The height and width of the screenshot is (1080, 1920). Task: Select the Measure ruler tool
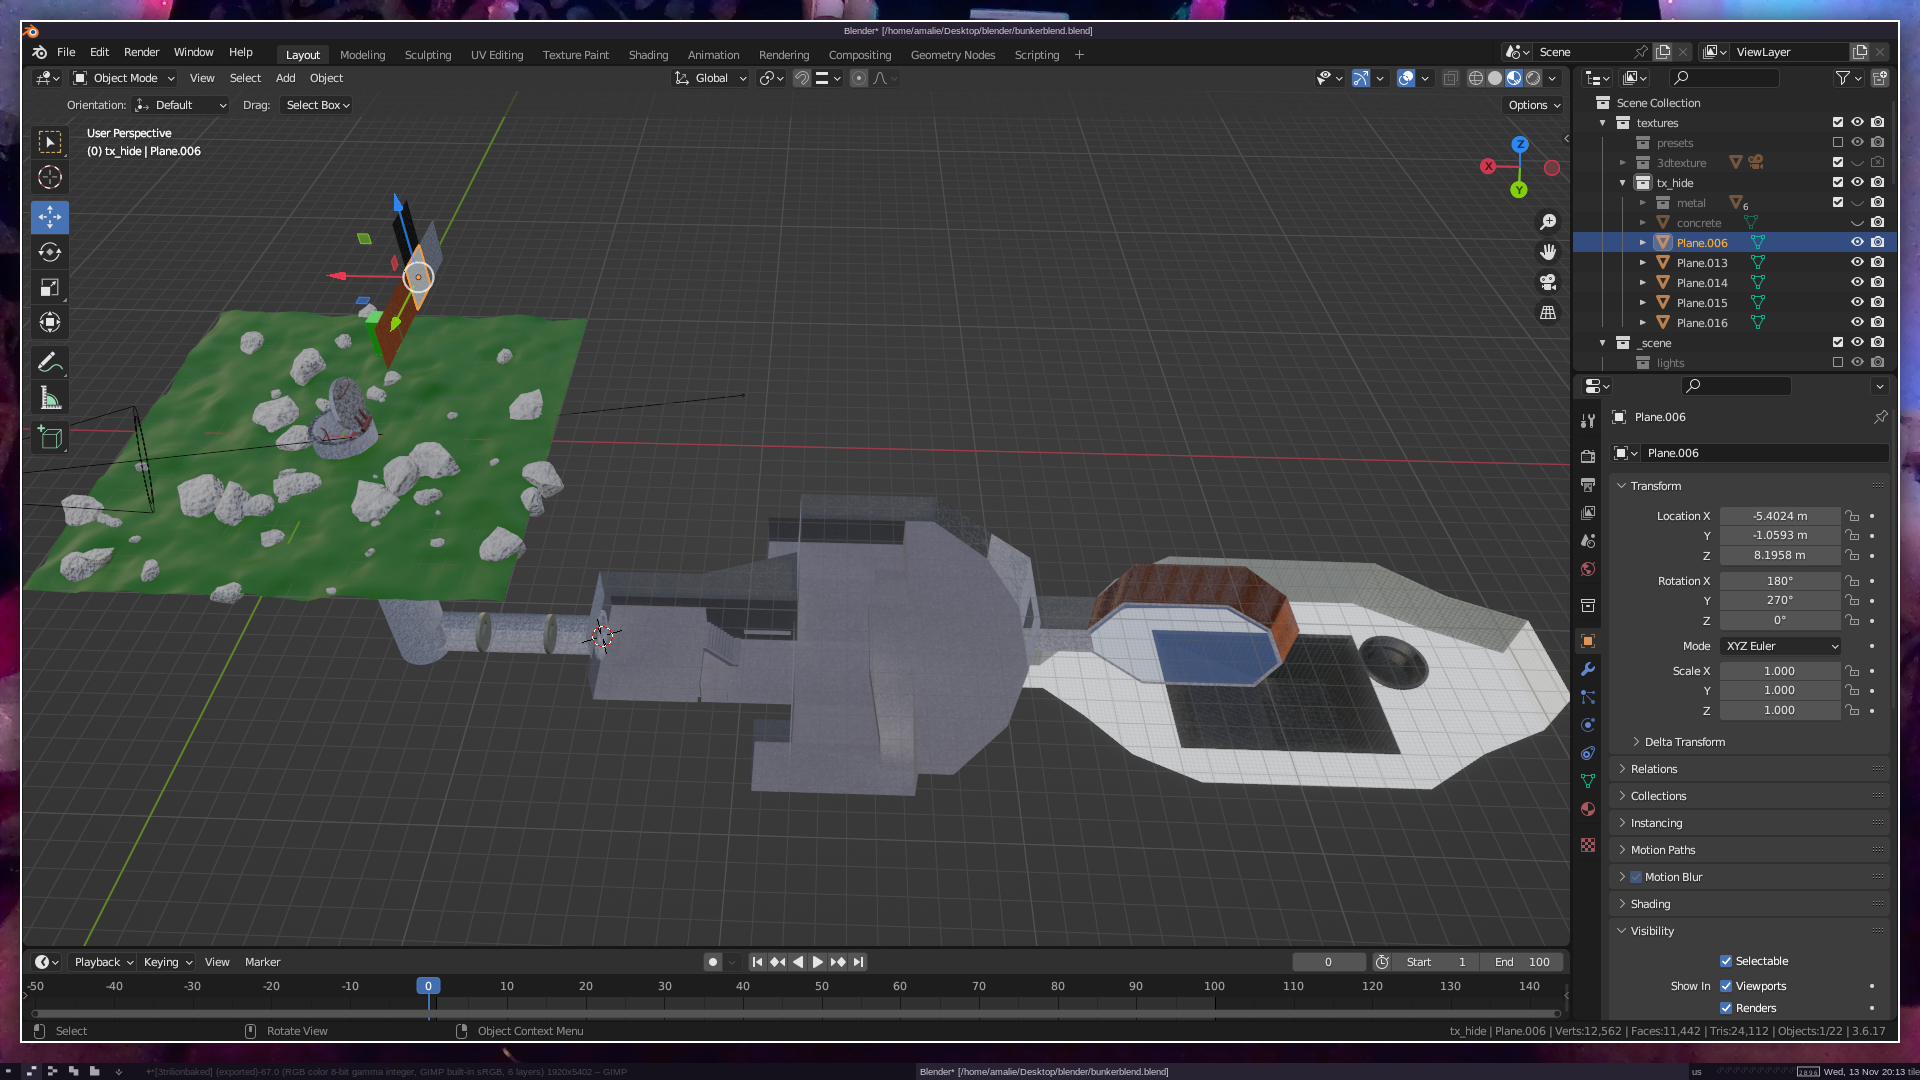coord(50,399)
